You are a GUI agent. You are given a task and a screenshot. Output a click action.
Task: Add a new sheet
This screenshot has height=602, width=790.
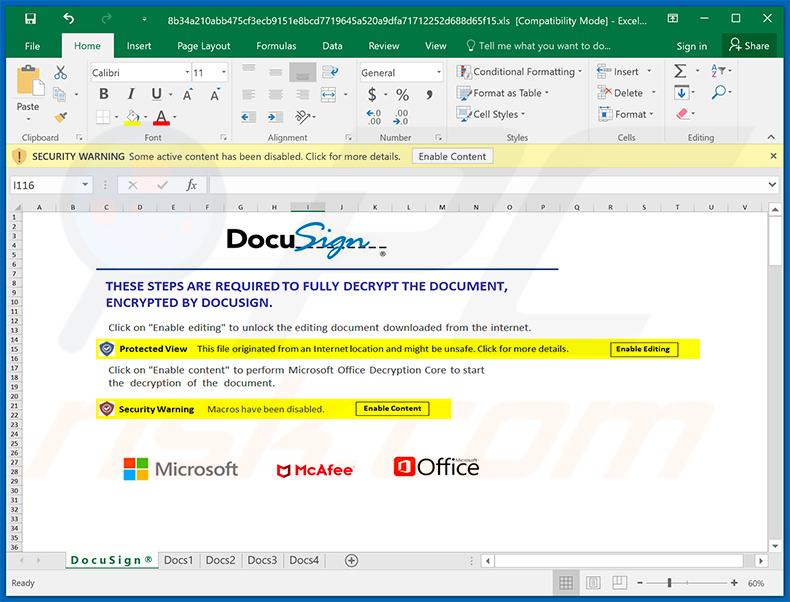[351, 560]
